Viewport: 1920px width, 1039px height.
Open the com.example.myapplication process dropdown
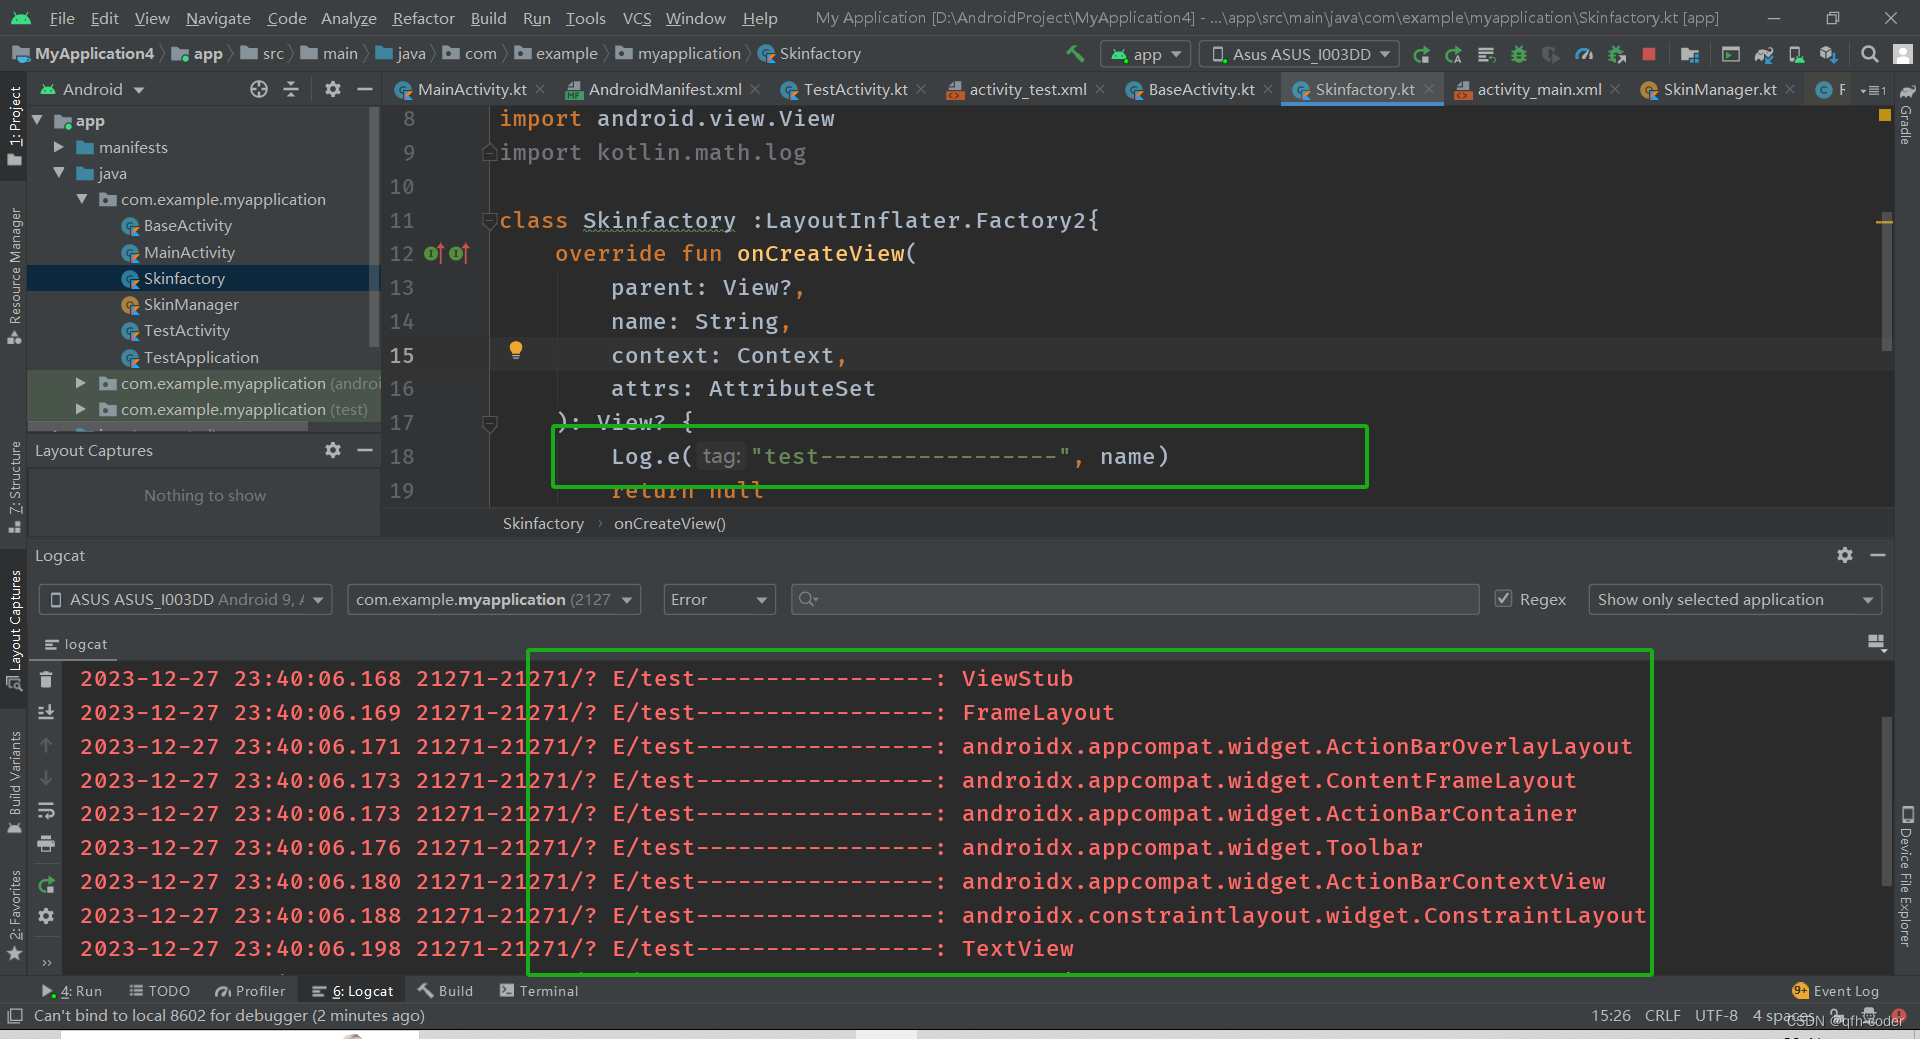point(494,600)
